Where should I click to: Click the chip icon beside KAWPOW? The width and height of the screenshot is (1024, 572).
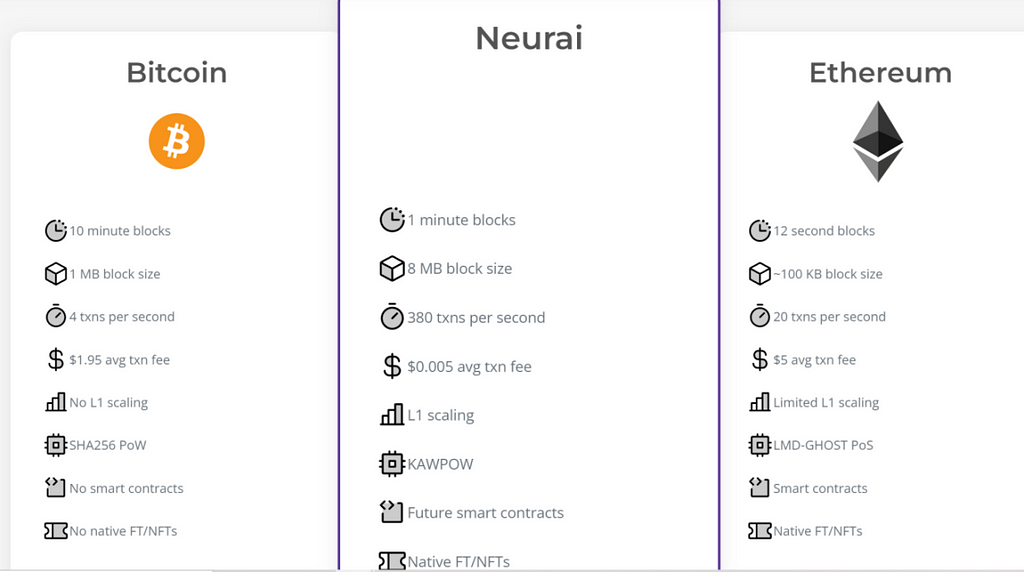coord(392,464)
